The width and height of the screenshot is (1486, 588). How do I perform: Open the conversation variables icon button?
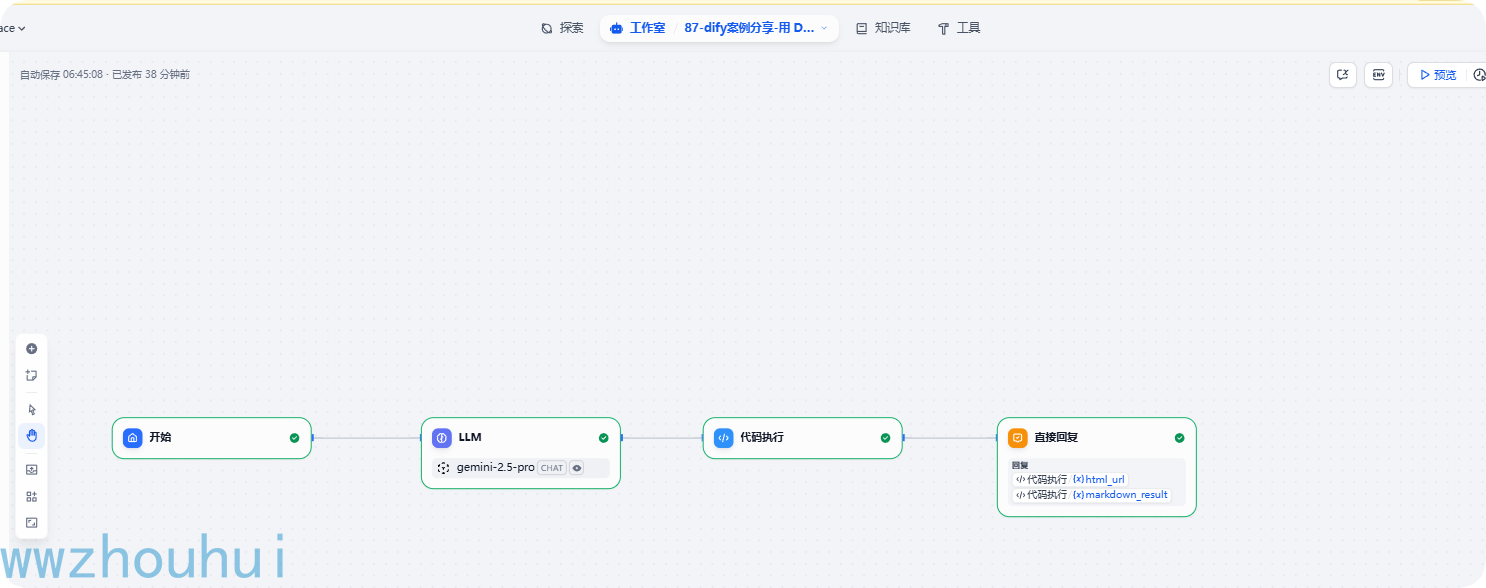pos(1342,75)
